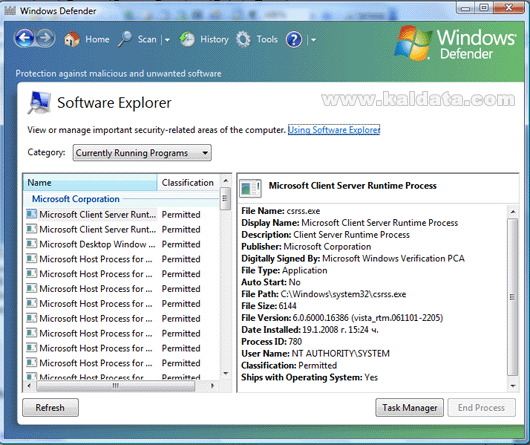
Task: Select the Tools menu label
Action: pos(267,39)
